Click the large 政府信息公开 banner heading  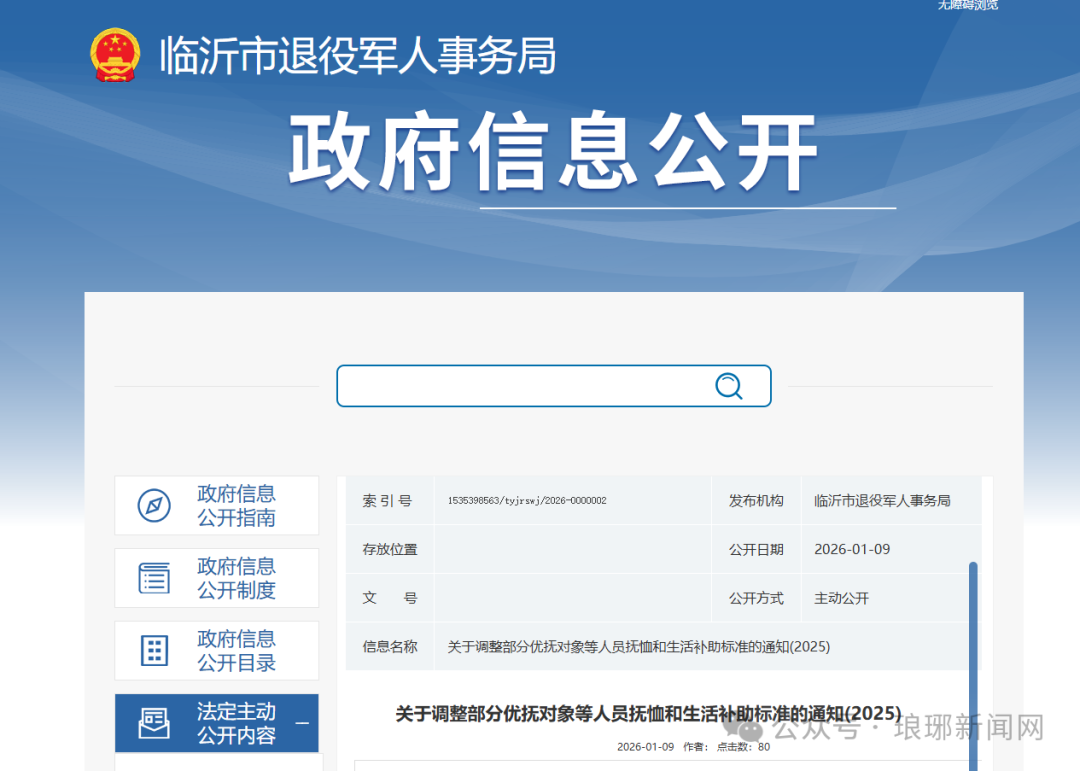tap(553, 152)
